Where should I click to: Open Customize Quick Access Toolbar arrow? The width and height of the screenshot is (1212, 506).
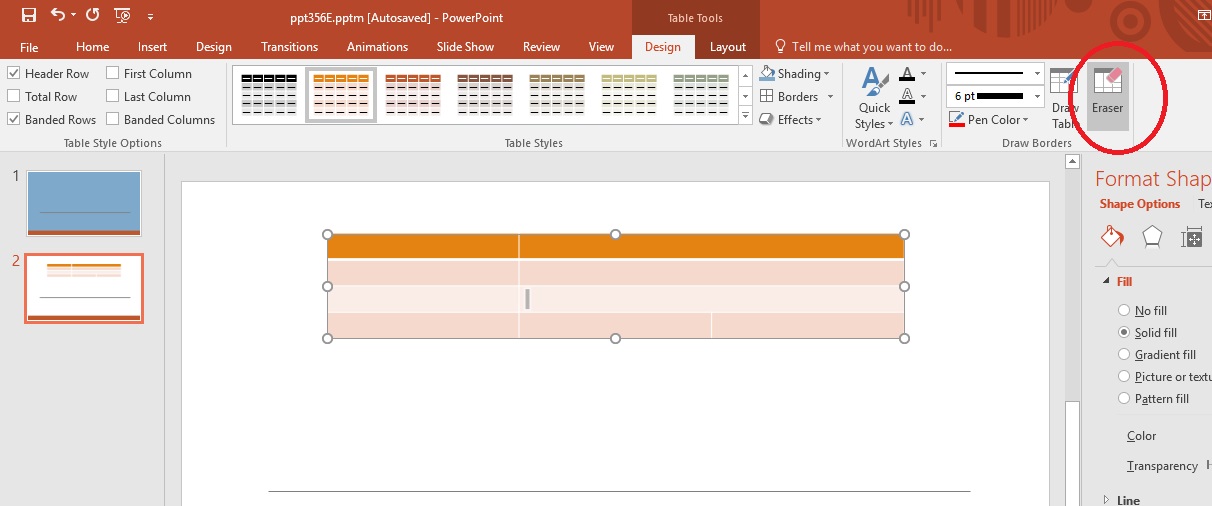tap(150, 16)
